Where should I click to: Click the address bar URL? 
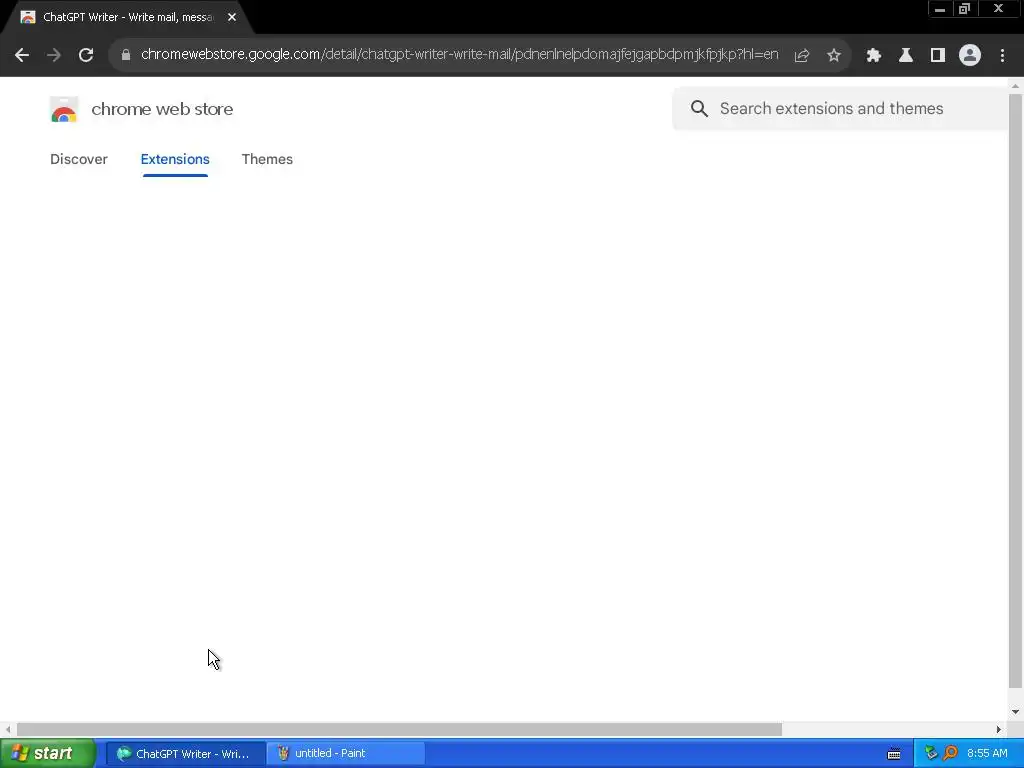[459, 54]
